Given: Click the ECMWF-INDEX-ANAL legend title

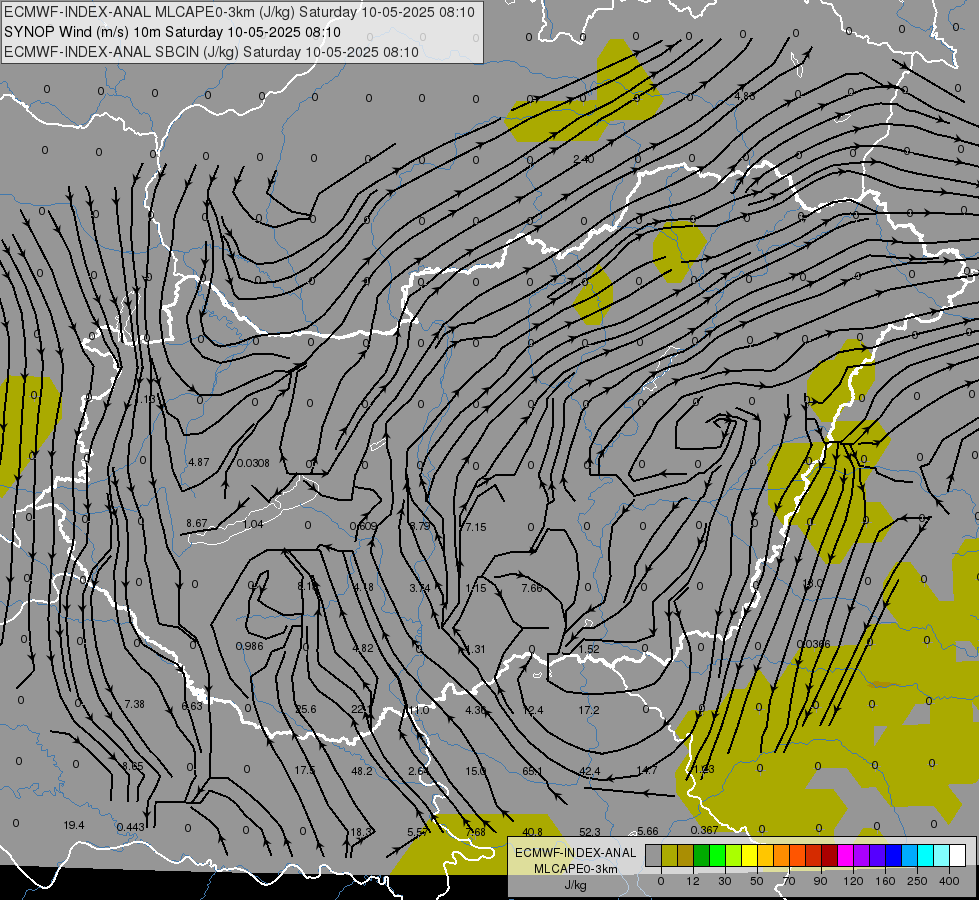Looking at the screenshot, I should [x=575, y=853].
